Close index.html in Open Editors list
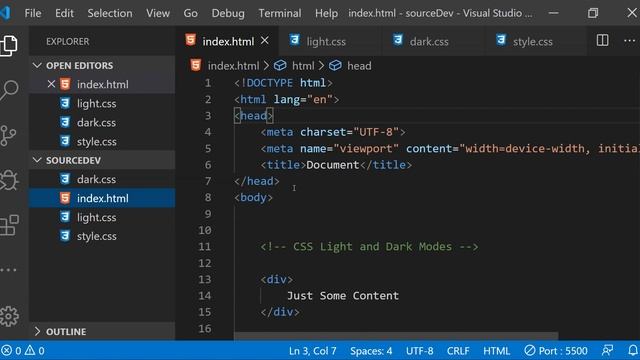This screenshot has width=640, height=360. click(51, 84)
